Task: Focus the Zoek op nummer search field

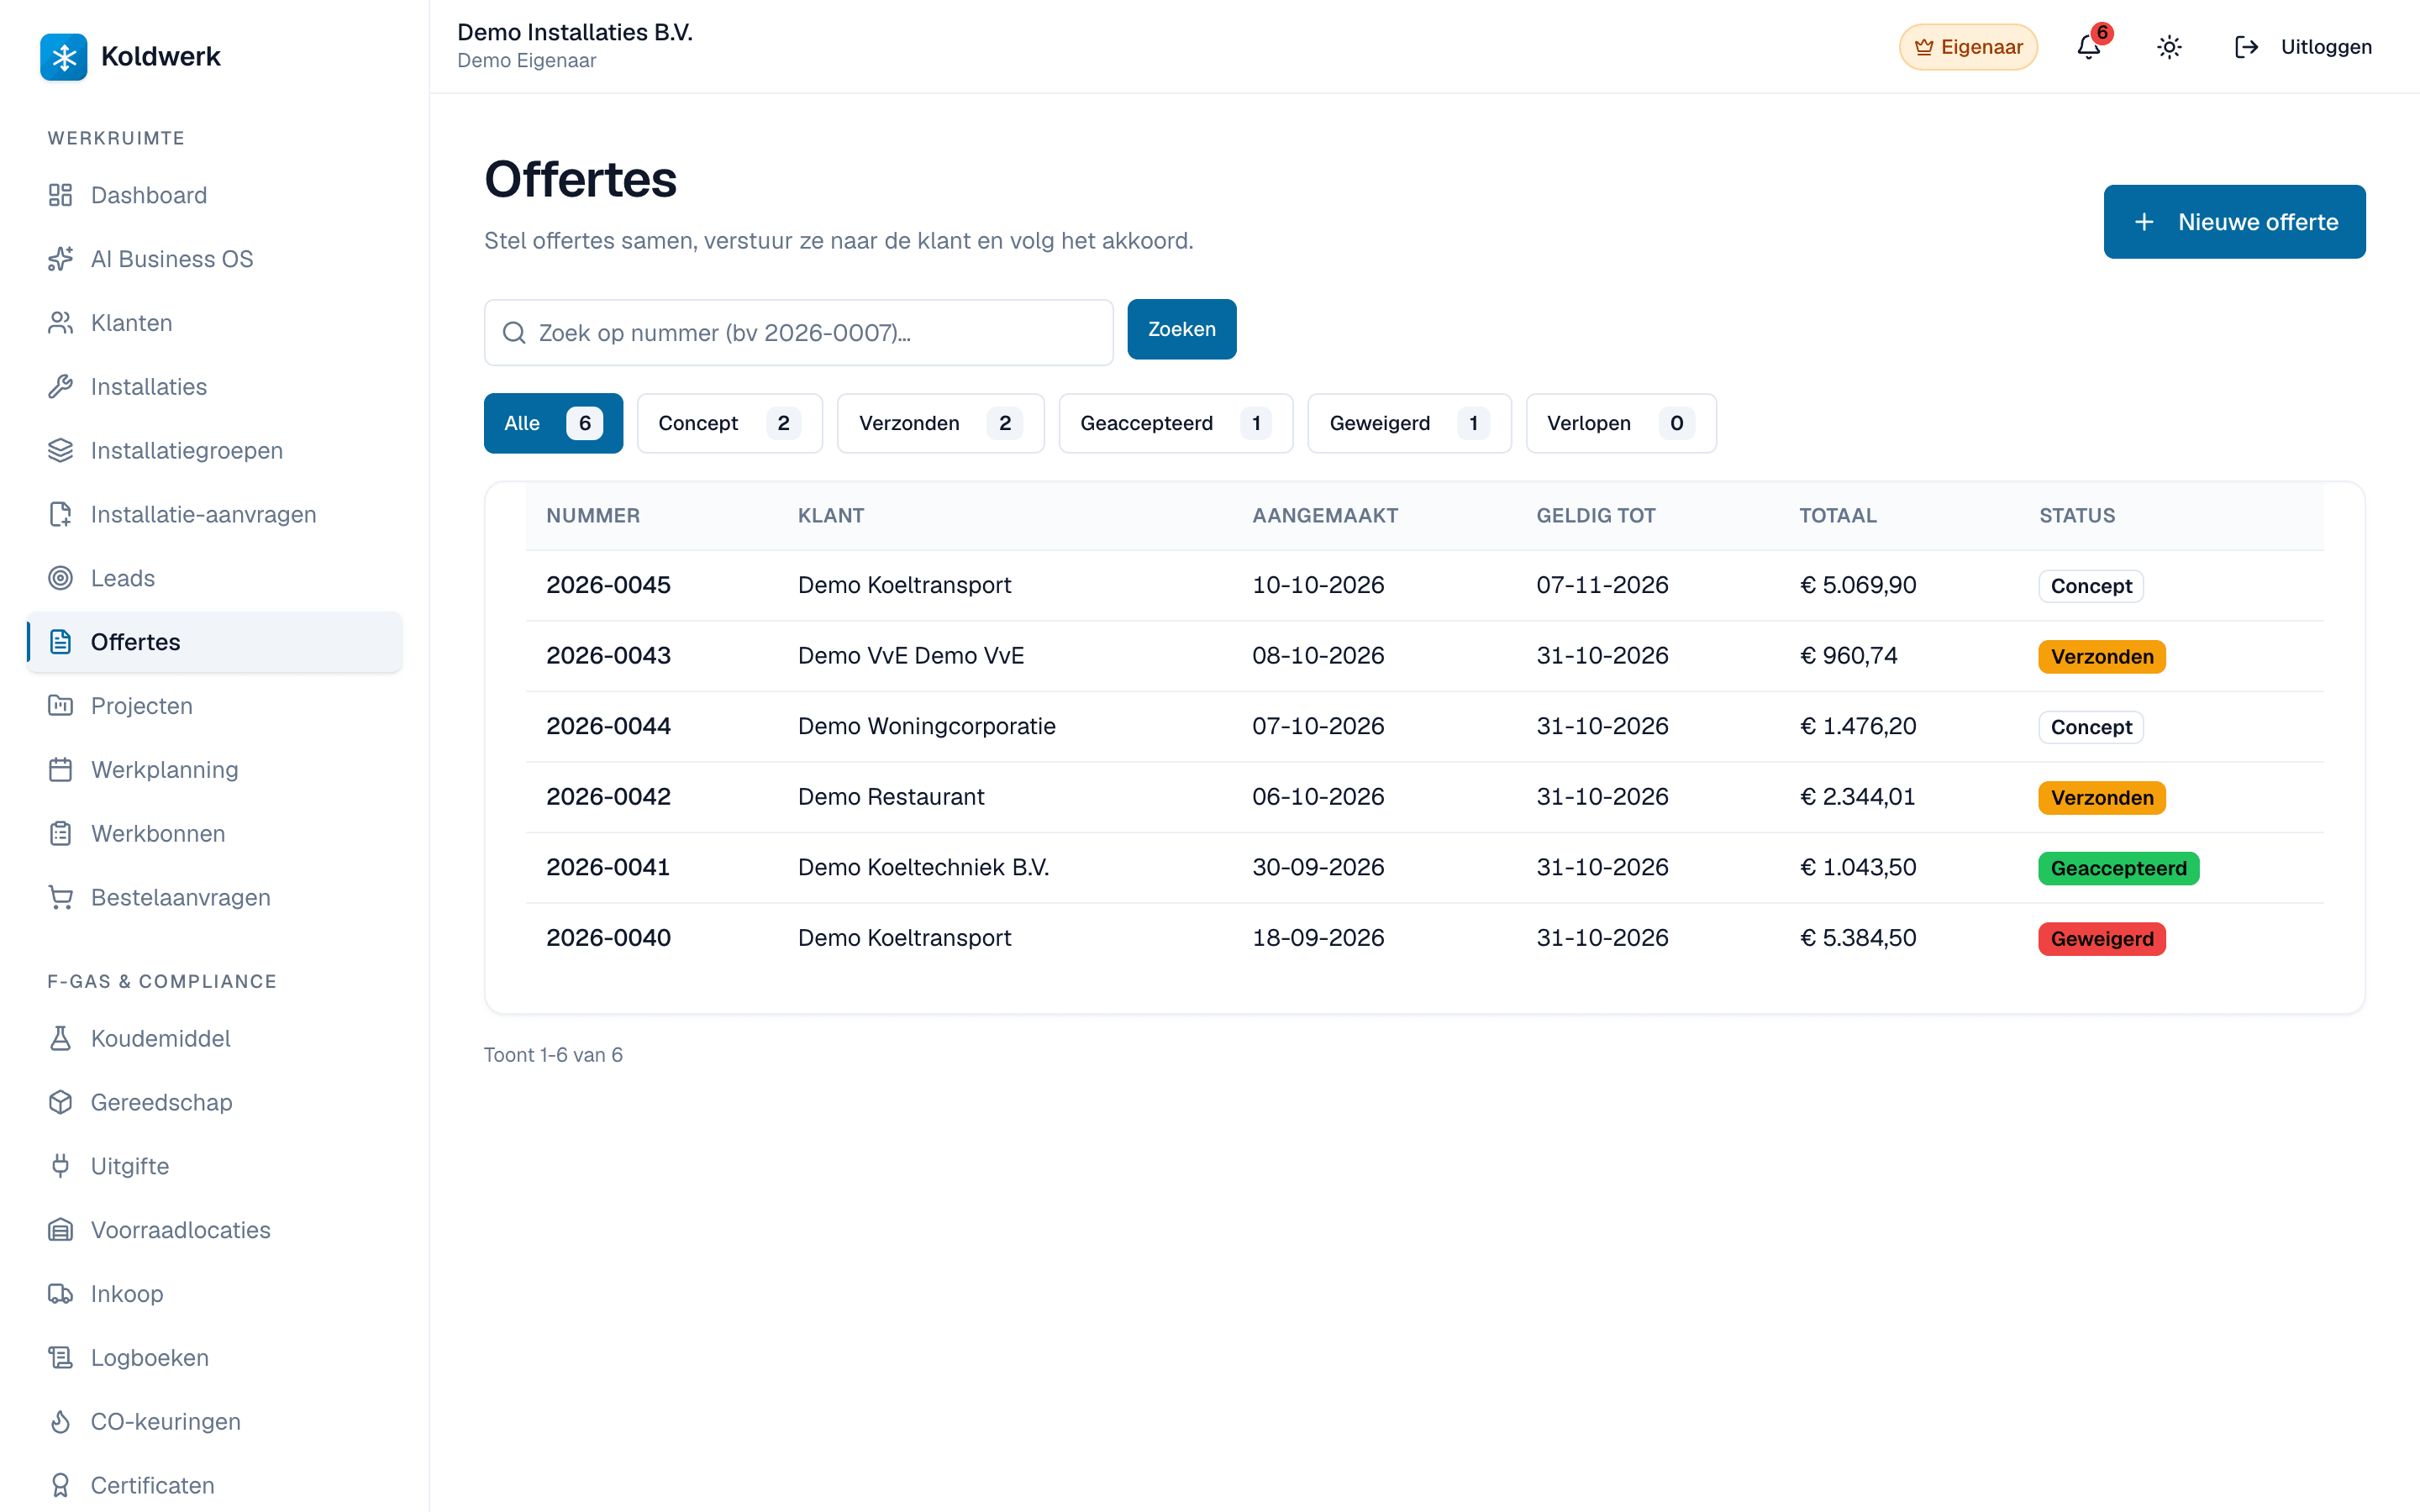Action: pyautogui.click(x=798, y=333)
